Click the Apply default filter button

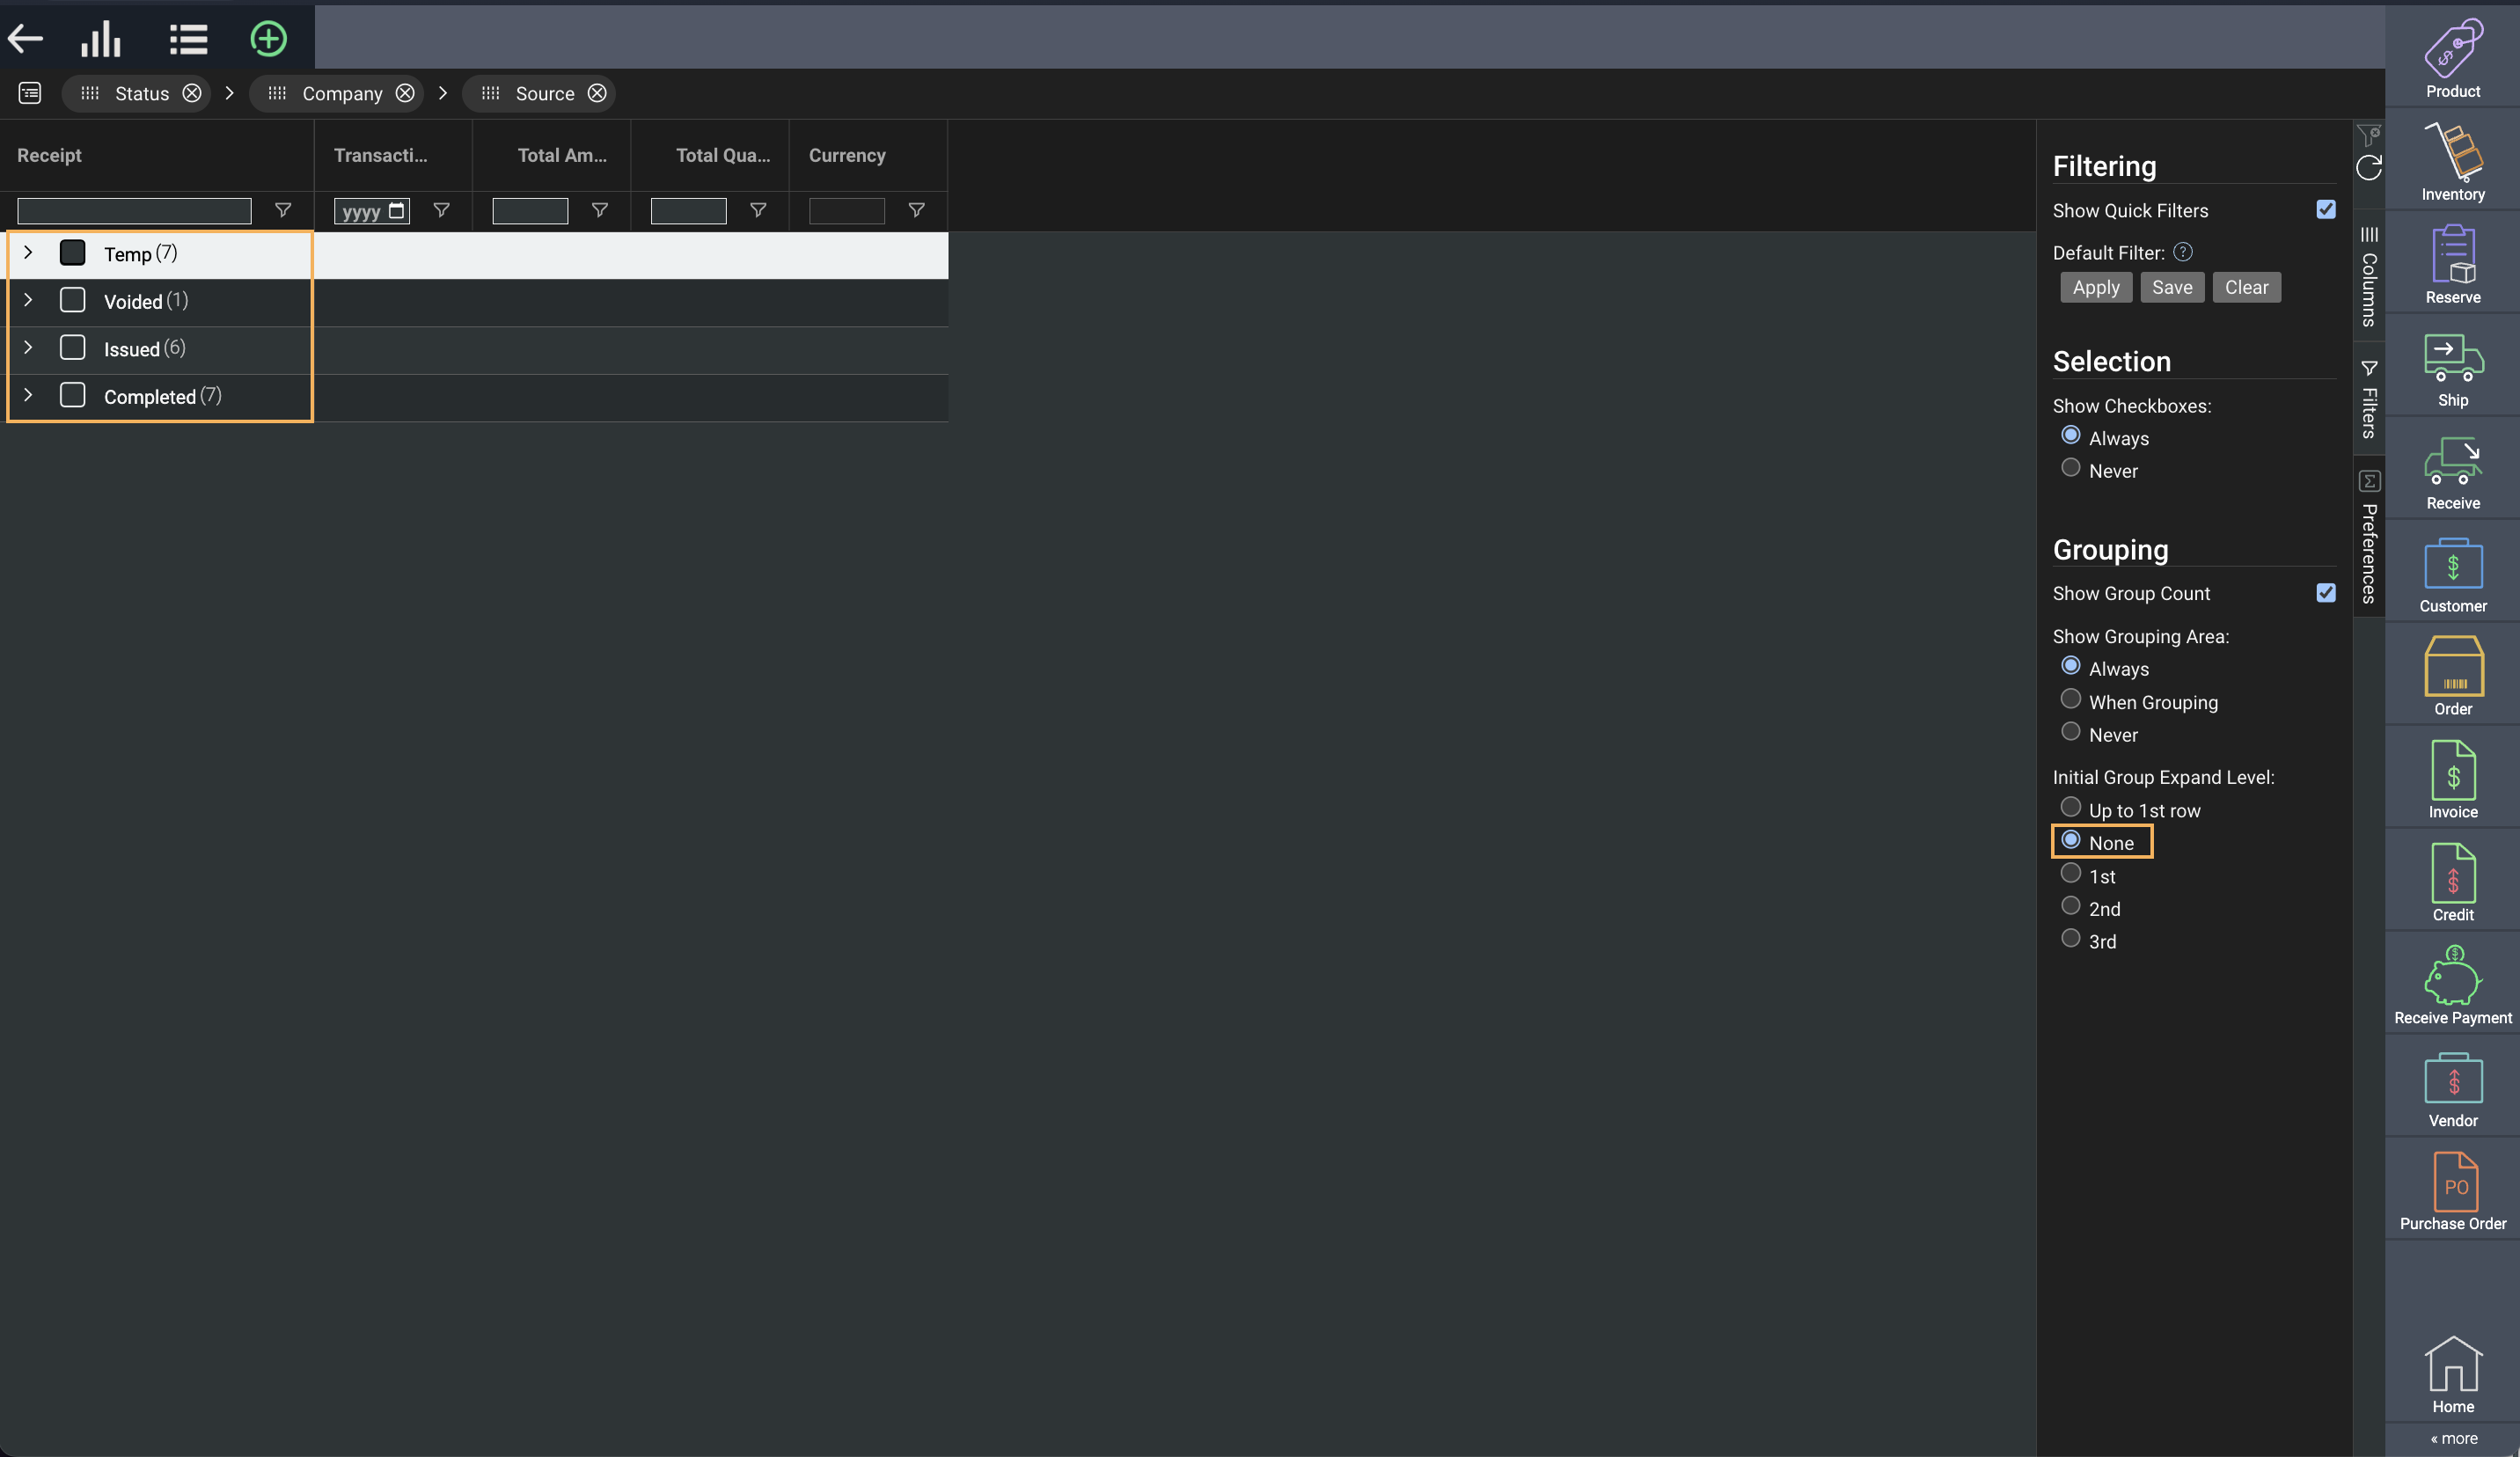[2095, 287]
